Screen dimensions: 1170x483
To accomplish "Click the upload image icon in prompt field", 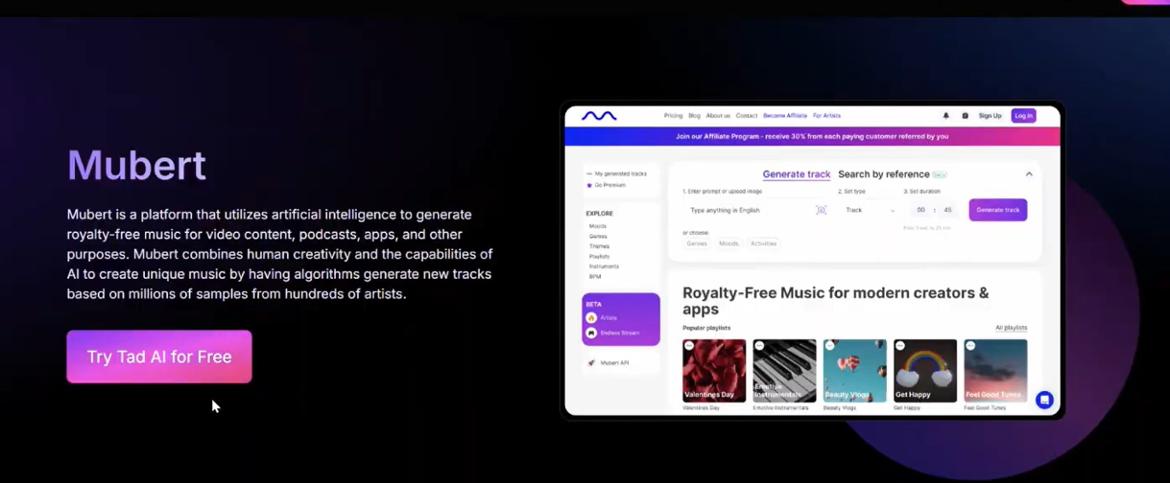I will tap(822, 211).
